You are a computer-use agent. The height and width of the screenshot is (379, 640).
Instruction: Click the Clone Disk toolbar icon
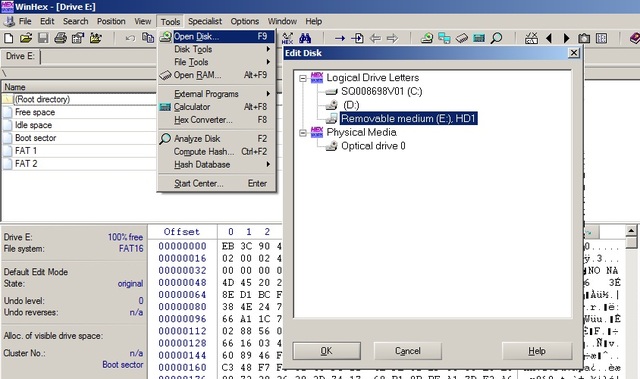tap(444, 38)
